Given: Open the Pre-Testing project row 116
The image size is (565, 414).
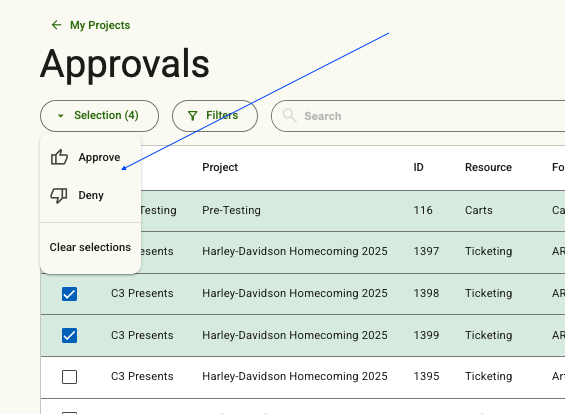Looking at the screenshot, I should (303, 211).
